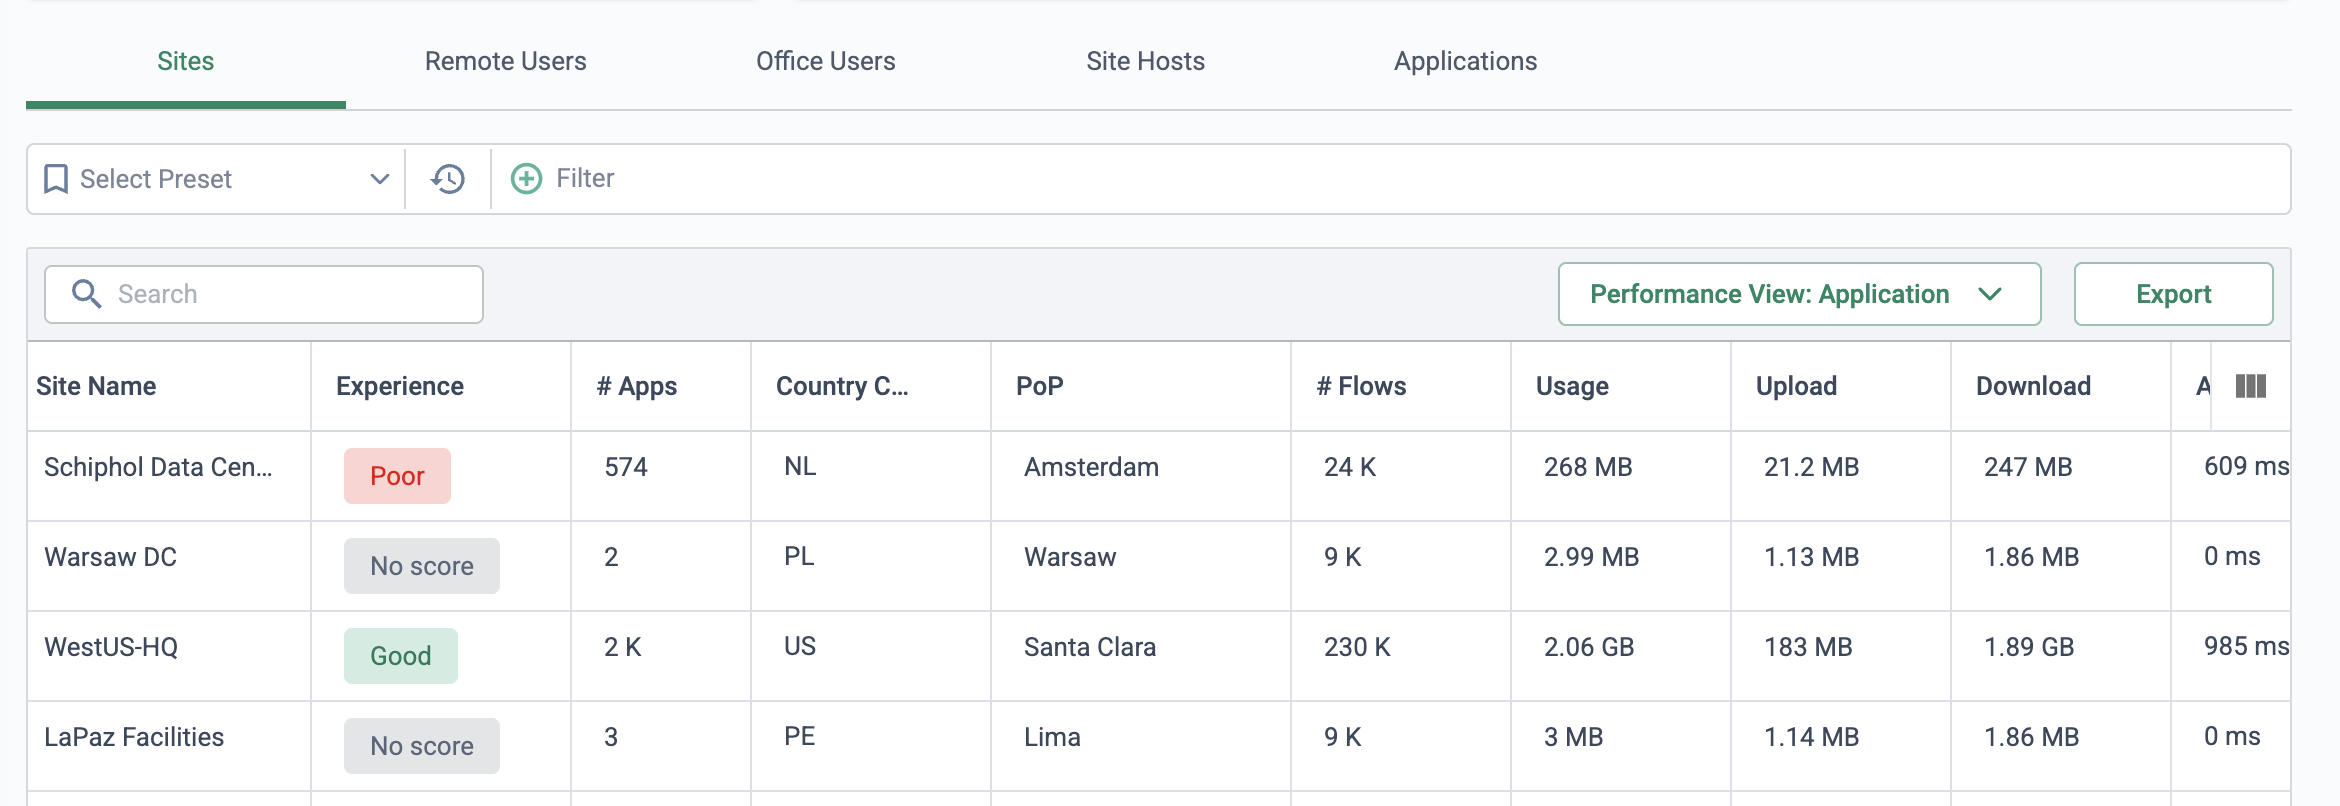The image size is (2340, 806).
Task: Switch to the Remote Users tab
Action: (506, 62)
